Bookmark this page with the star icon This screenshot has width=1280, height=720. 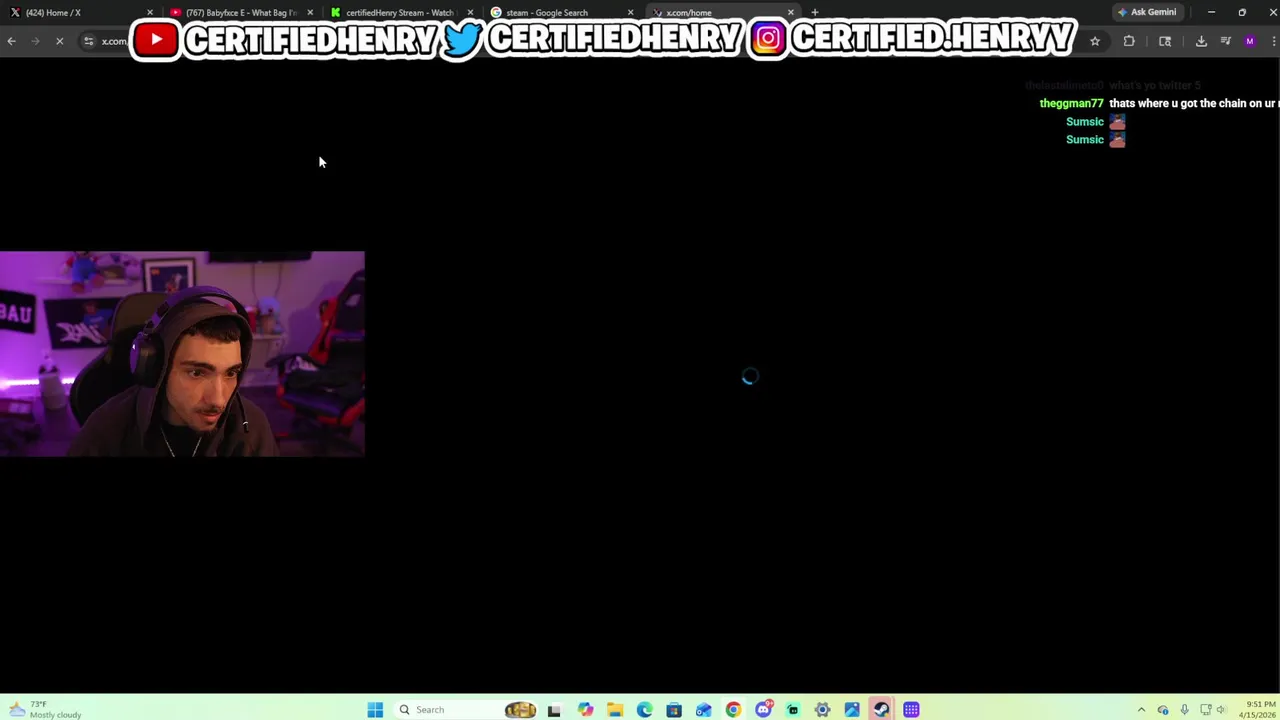[x=1095, y=41]
